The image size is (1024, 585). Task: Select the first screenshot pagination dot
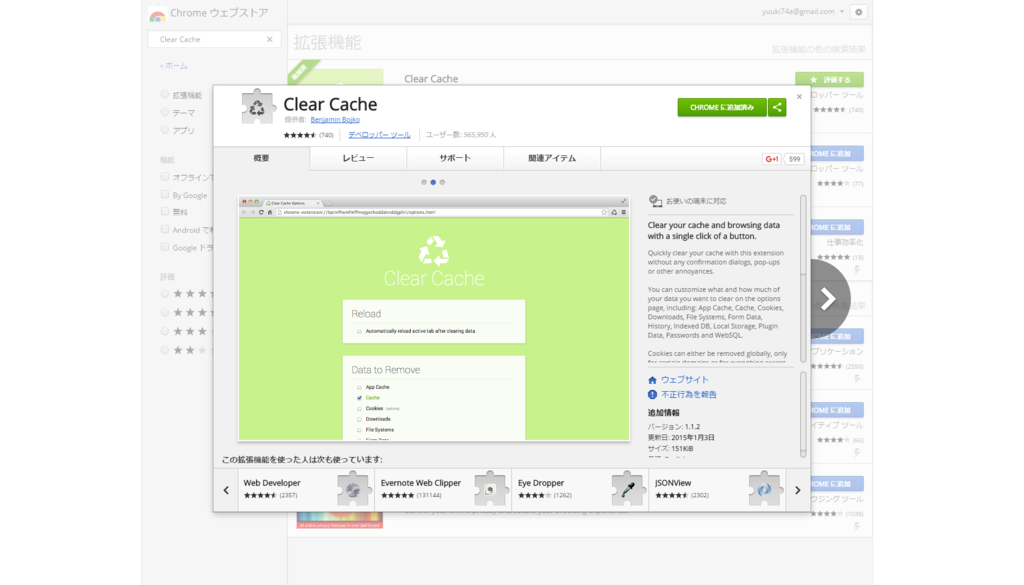(424, 182)
